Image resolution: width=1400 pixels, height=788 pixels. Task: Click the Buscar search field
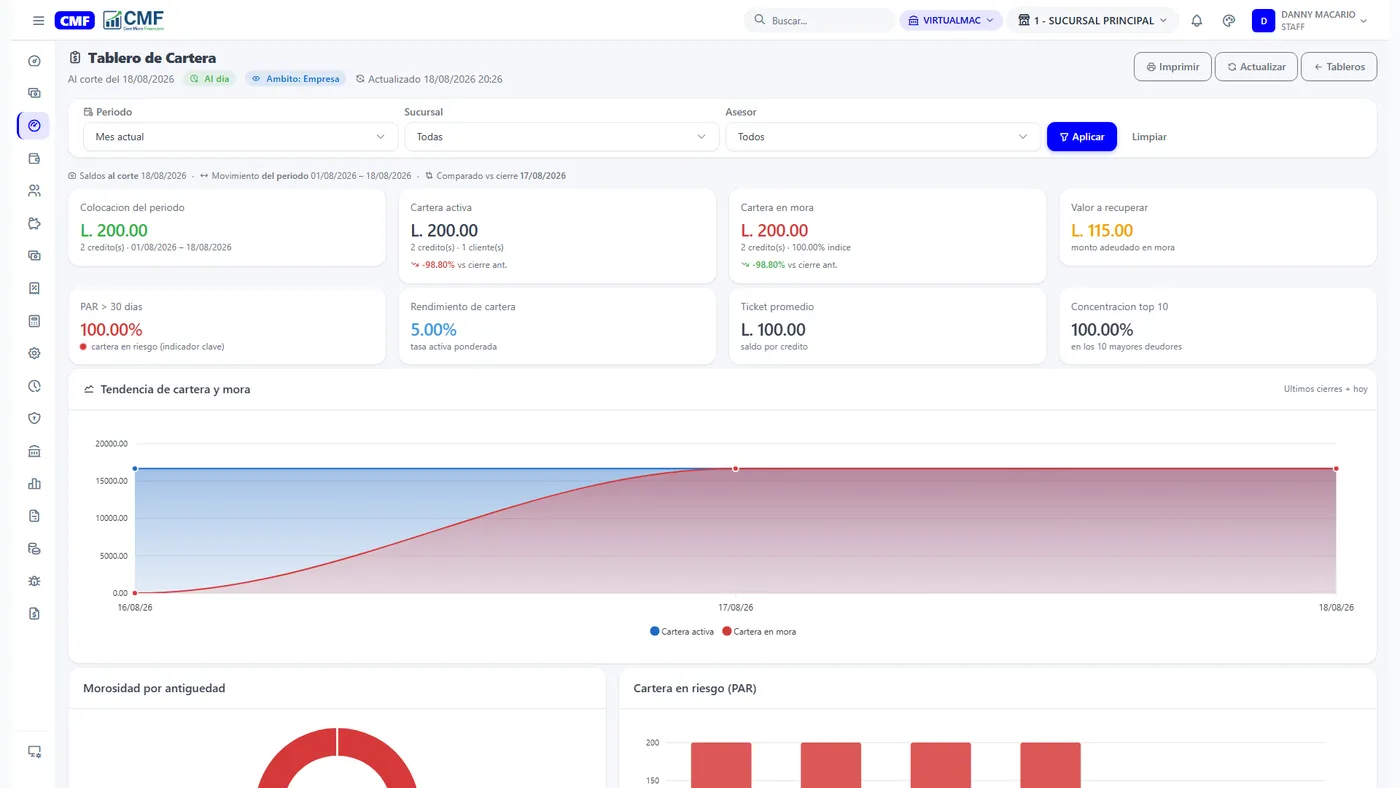pyautogui.click(x=820, y=20)
